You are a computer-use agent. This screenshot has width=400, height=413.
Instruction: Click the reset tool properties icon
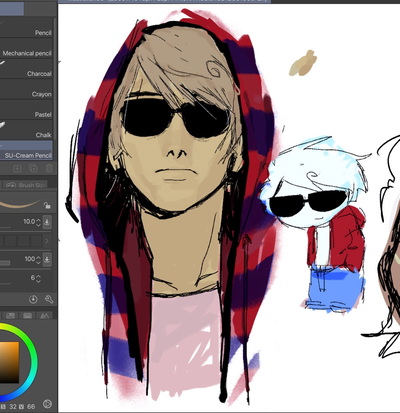coord(33,299)
